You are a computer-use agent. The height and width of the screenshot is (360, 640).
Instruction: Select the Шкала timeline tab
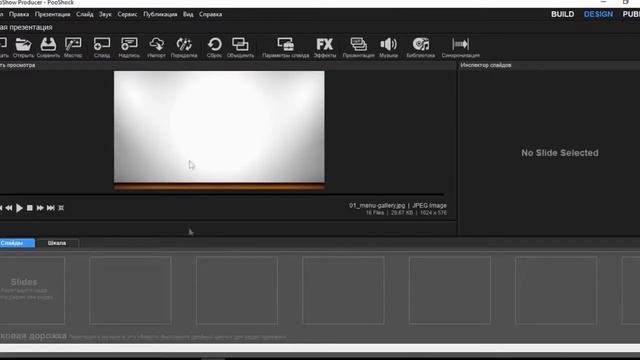57,243
